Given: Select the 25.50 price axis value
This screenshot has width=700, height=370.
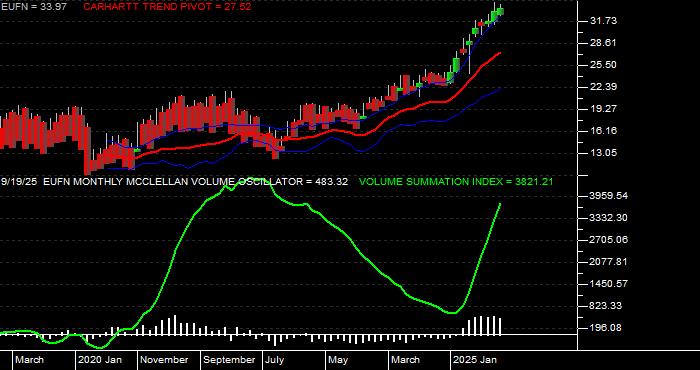Looking at the screenshot, I should point(603,65).
